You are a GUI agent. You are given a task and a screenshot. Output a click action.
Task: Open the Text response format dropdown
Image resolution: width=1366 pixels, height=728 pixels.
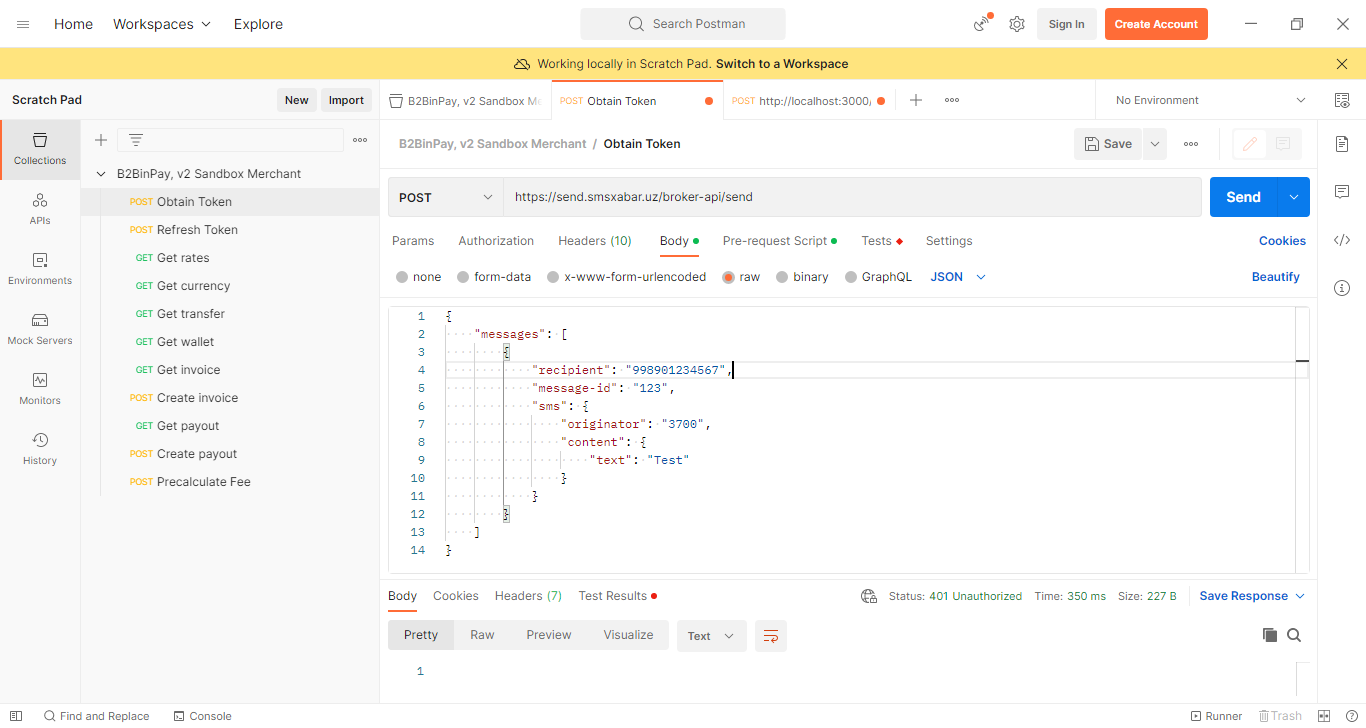pyautogui.click(x=712, y=636)
